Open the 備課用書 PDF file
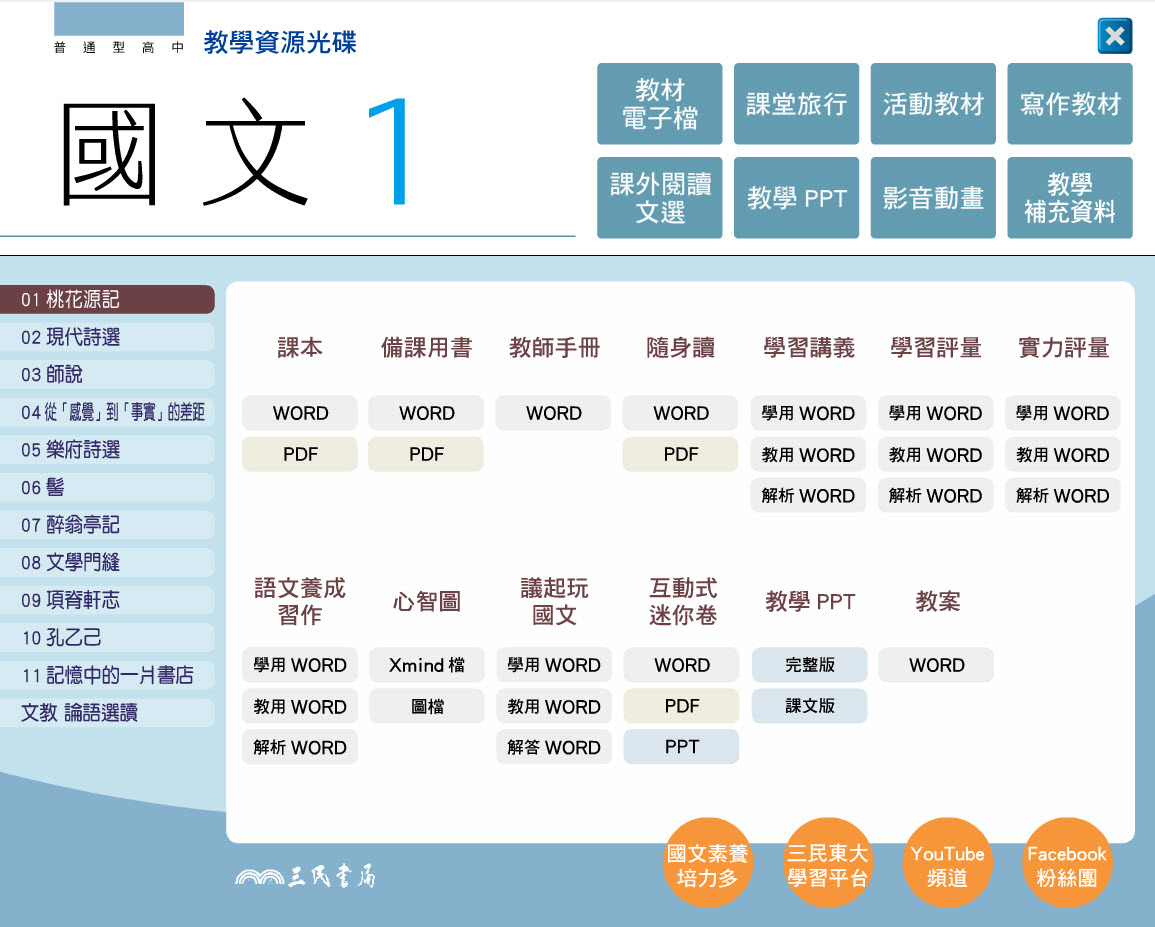 (x=426, y=455)
